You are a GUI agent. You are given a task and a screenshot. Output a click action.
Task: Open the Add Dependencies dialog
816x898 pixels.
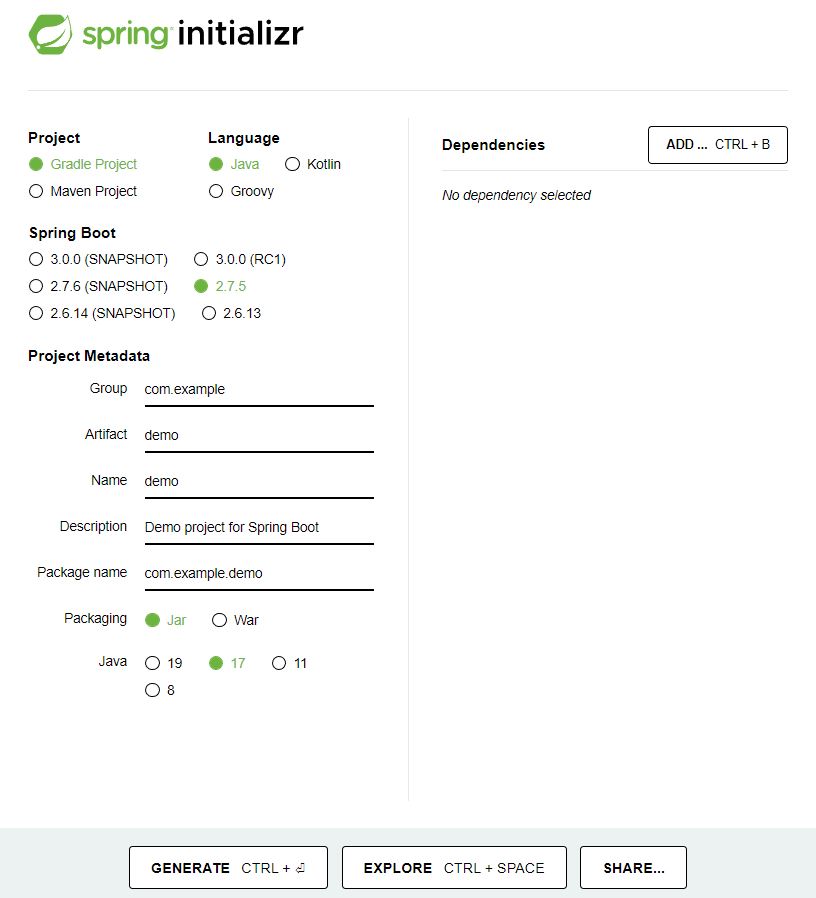click(718, 145)
